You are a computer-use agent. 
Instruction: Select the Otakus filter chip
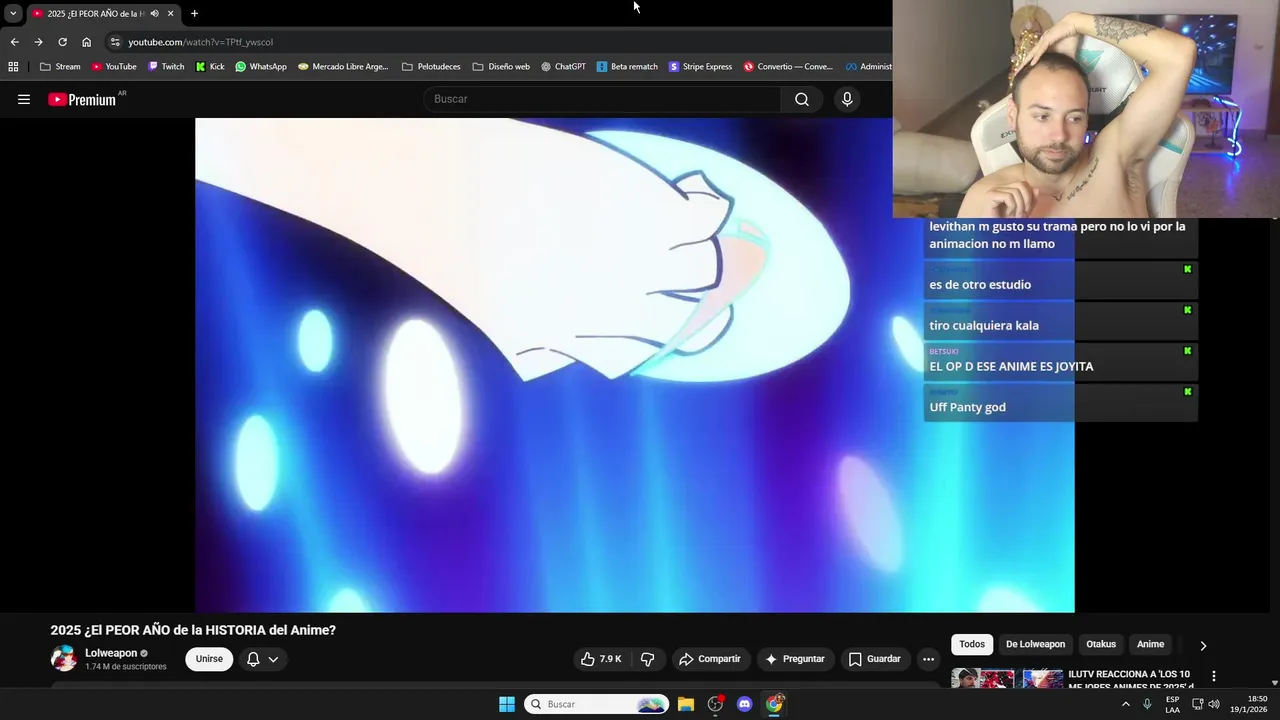click(1101, 644)
